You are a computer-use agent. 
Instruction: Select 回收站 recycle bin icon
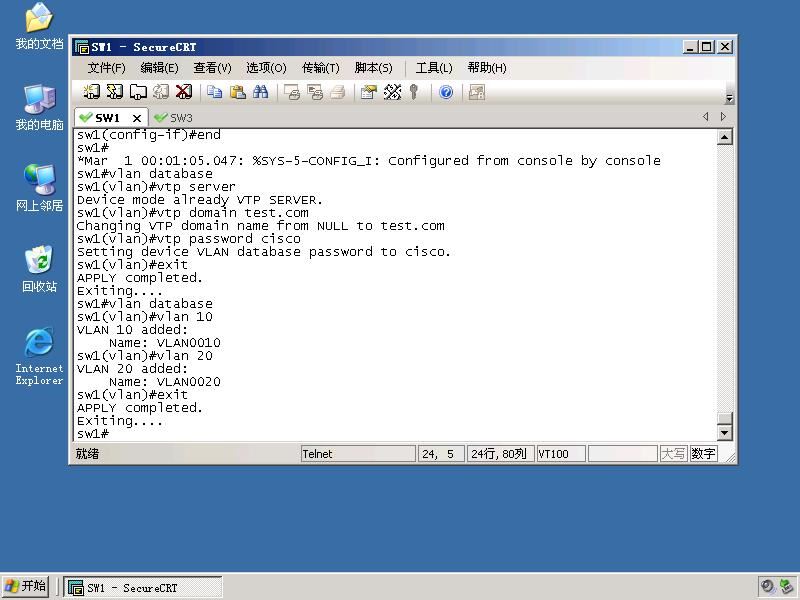(x=39, y=269)
